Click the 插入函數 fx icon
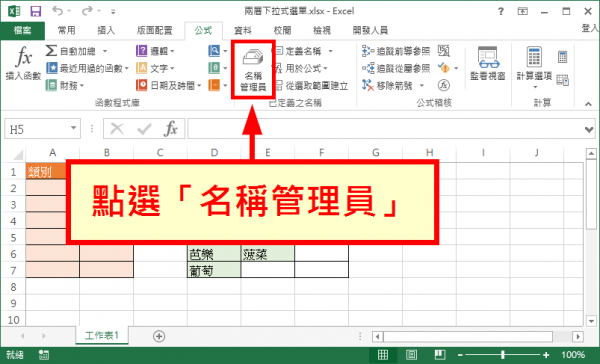 pos(23,63)
